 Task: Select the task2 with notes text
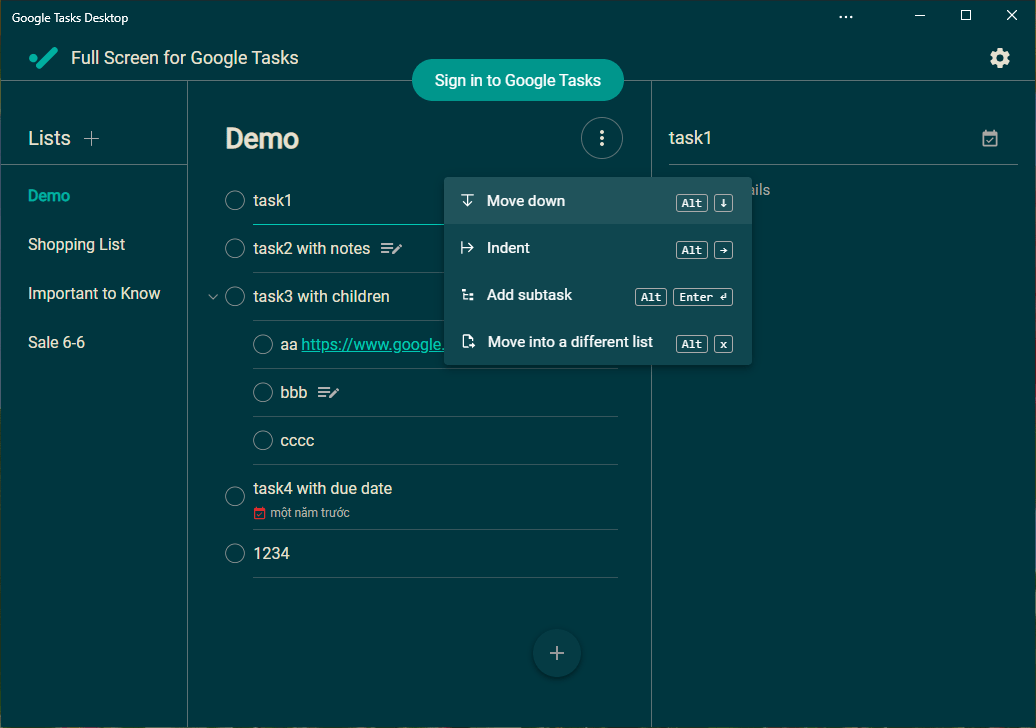pyautogui.click(x=311, y=248)
